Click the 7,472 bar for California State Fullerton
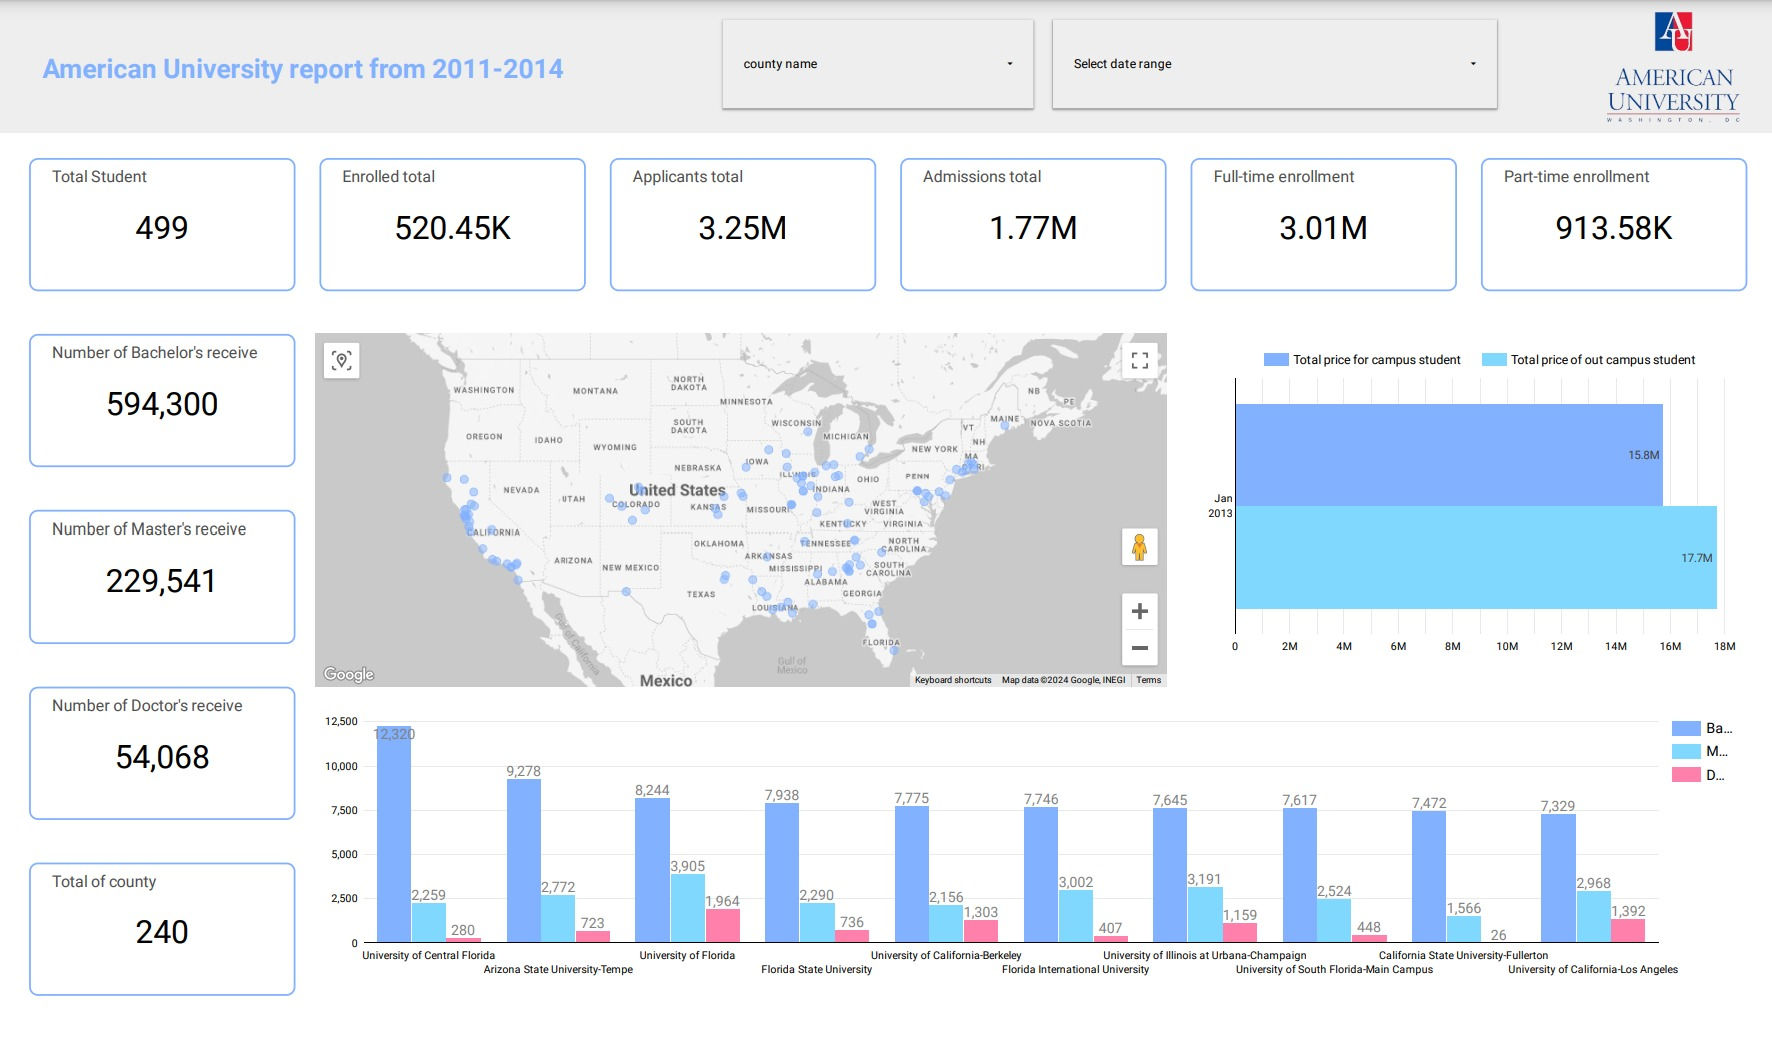Screen dimensions: 1772x1062 pos(1429,876)
